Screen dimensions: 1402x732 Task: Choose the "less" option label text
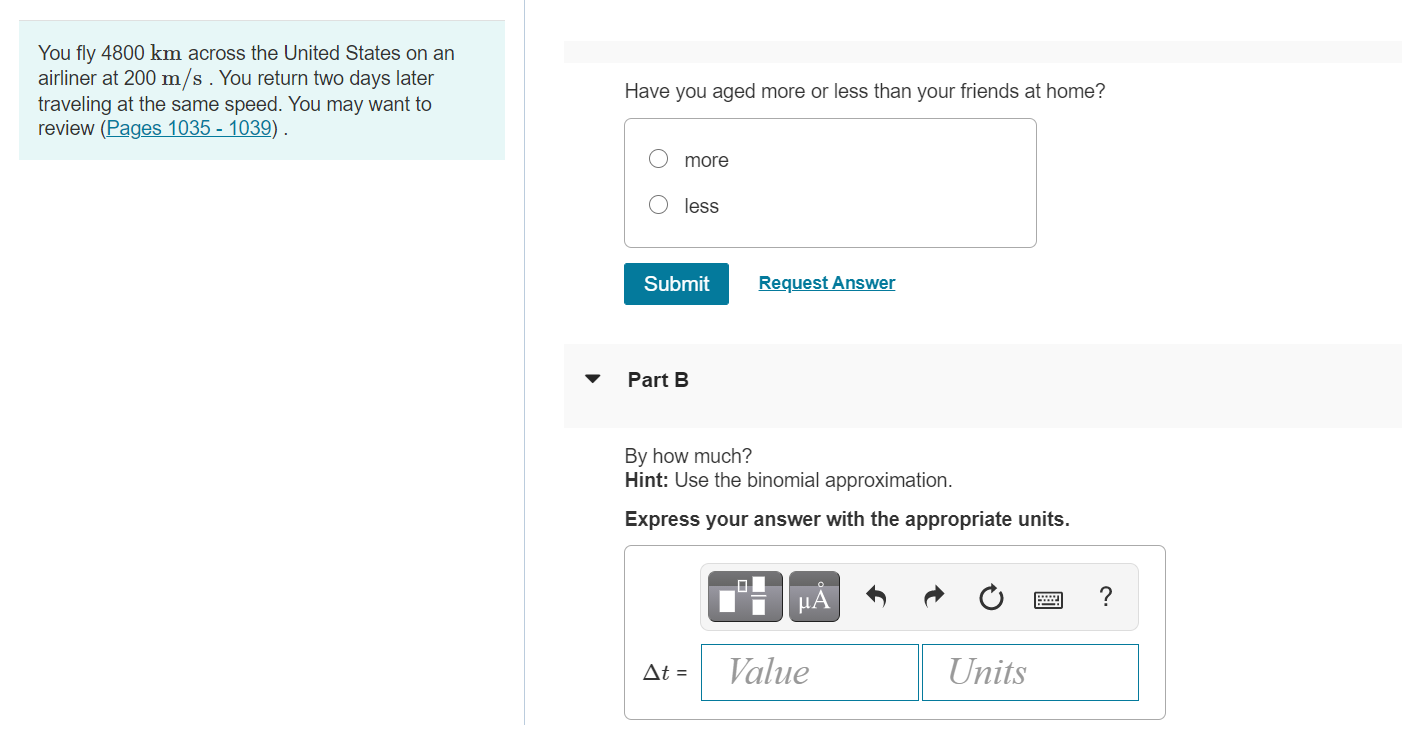[702, 206]
